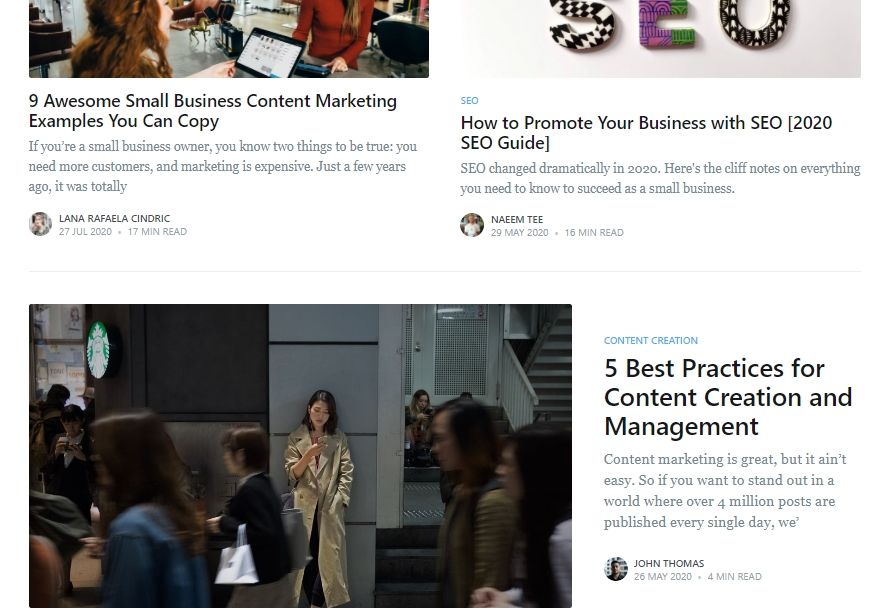Click Naeem Tee's author avatar
888x613 pixels.
coord(472,225)
